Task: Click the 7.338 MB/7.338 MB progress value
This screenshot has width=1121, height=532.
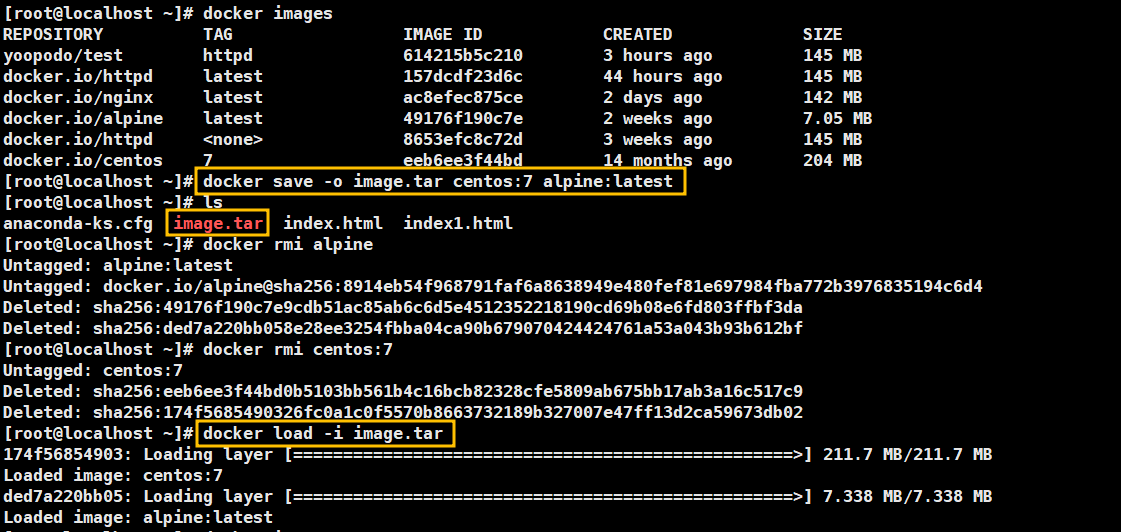Action: pyautogui.click(x=907, y=497)
